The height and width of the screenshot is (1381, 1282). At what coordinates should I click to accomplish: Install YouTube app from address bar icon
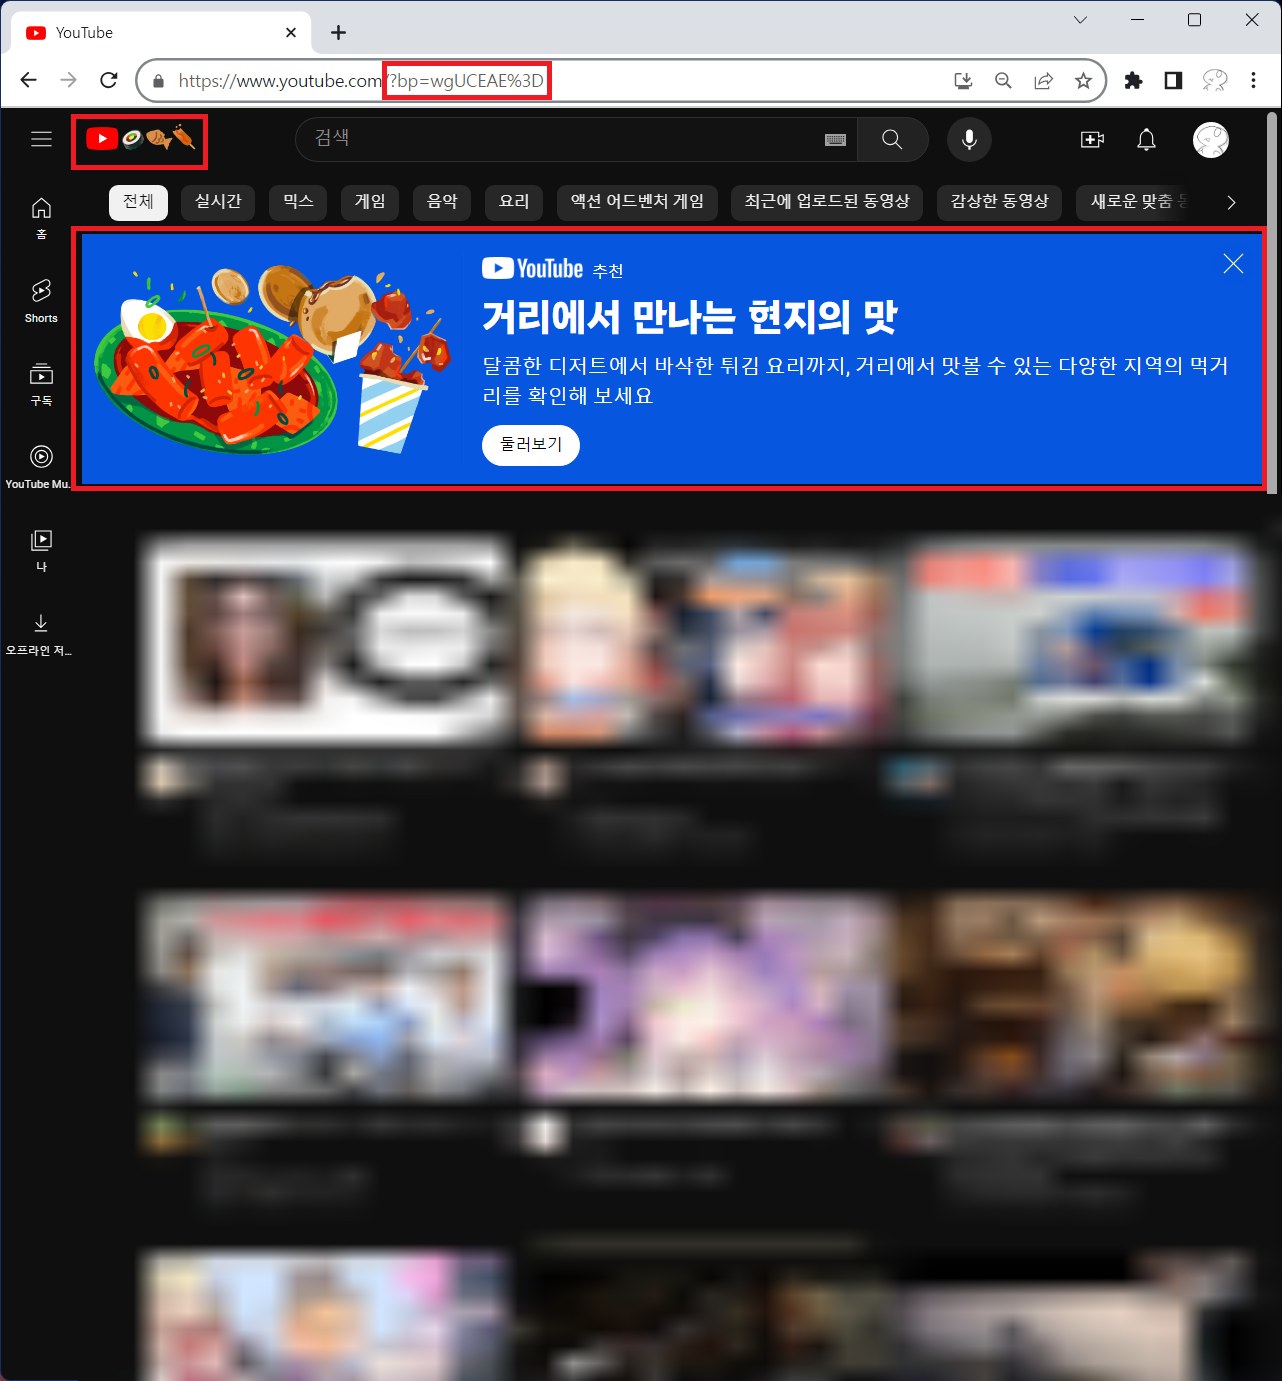pos(963,81)
